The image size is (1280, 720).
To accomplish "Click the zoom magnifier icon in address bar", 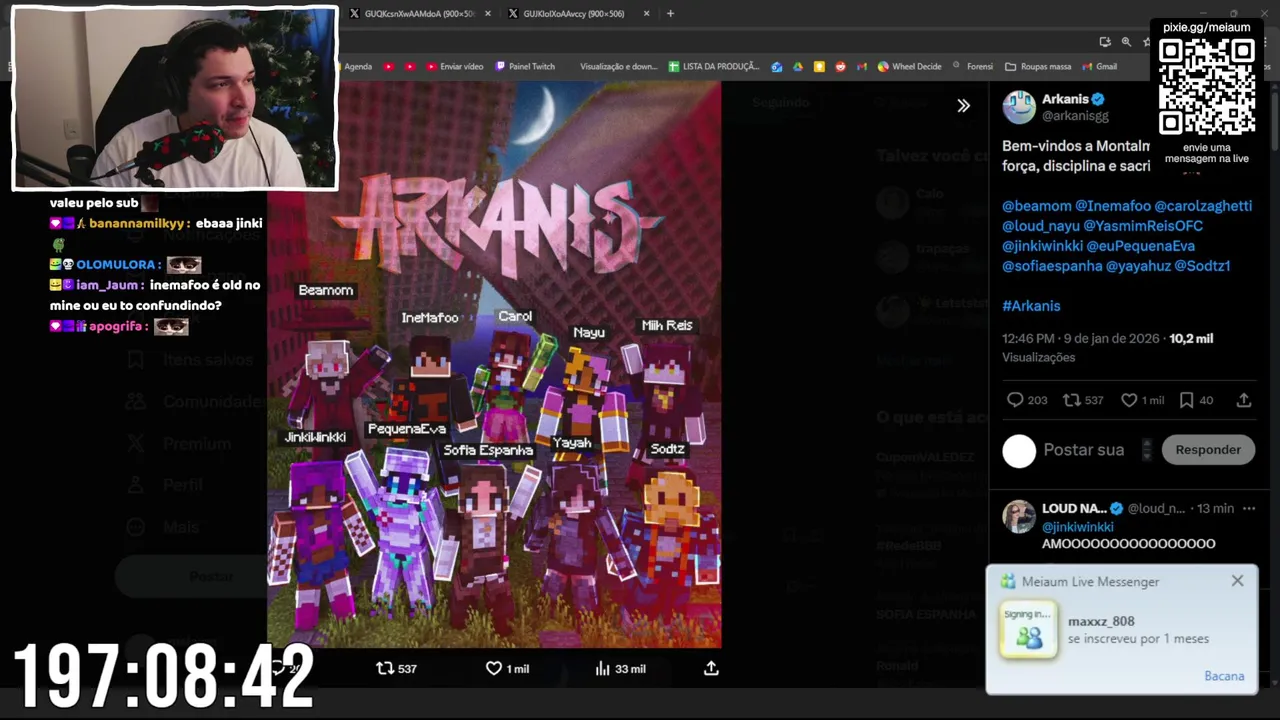I will tap(1126, 42).
